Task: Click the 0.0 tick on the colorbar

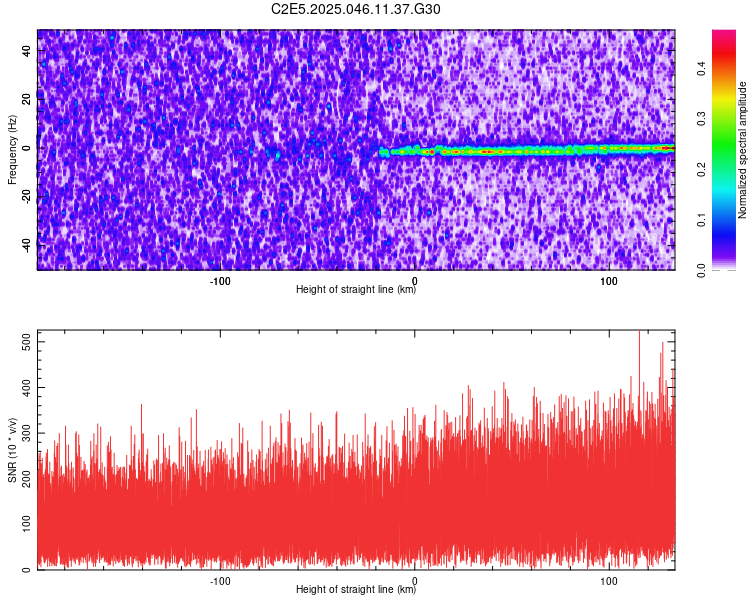Action: pyautogui.click(x=701, y=270)
